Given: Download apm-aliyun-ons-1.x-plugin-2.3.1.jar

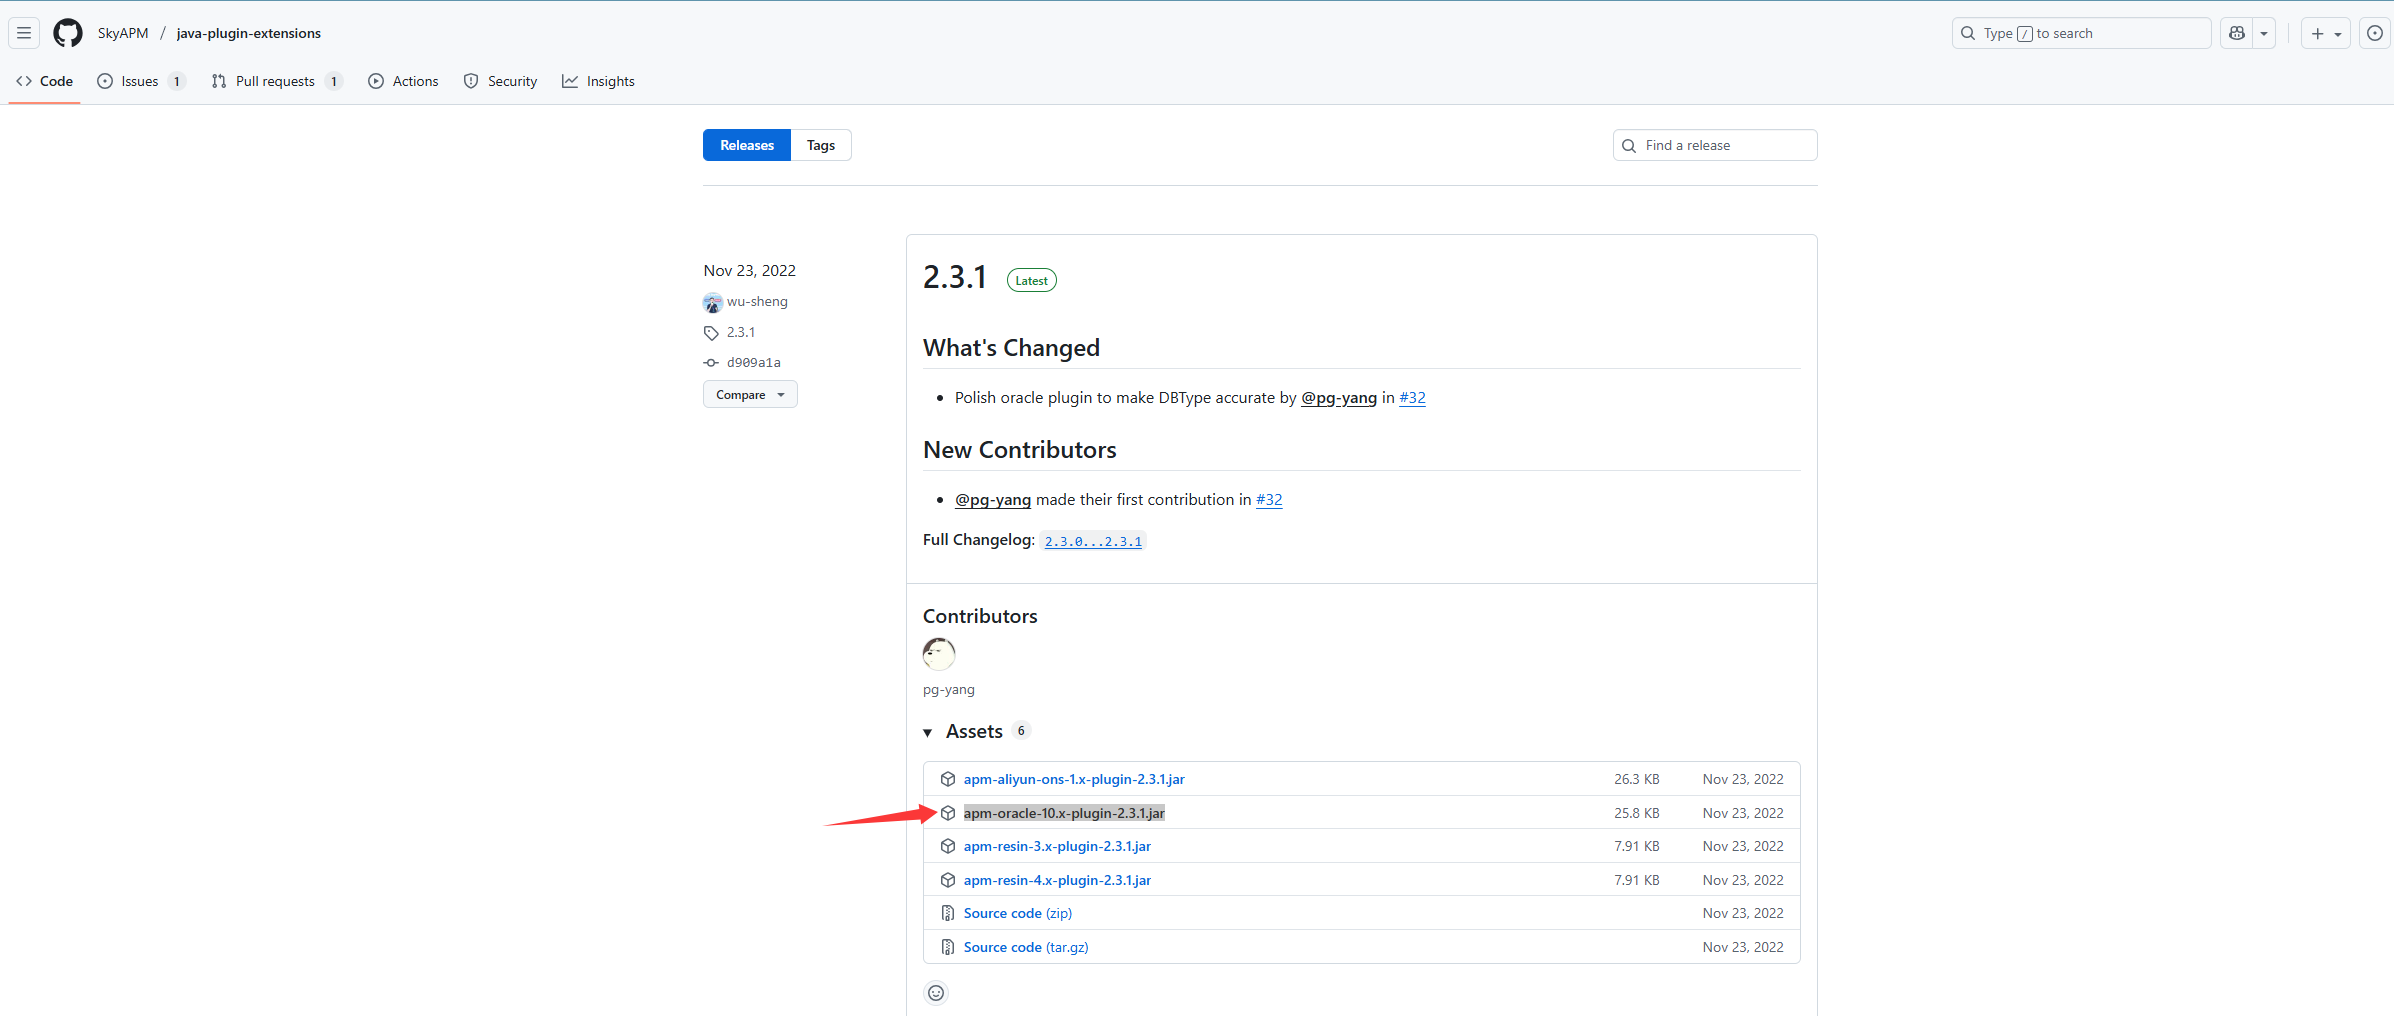Looking at the screenshot, I should click(x=1074, y=779).
